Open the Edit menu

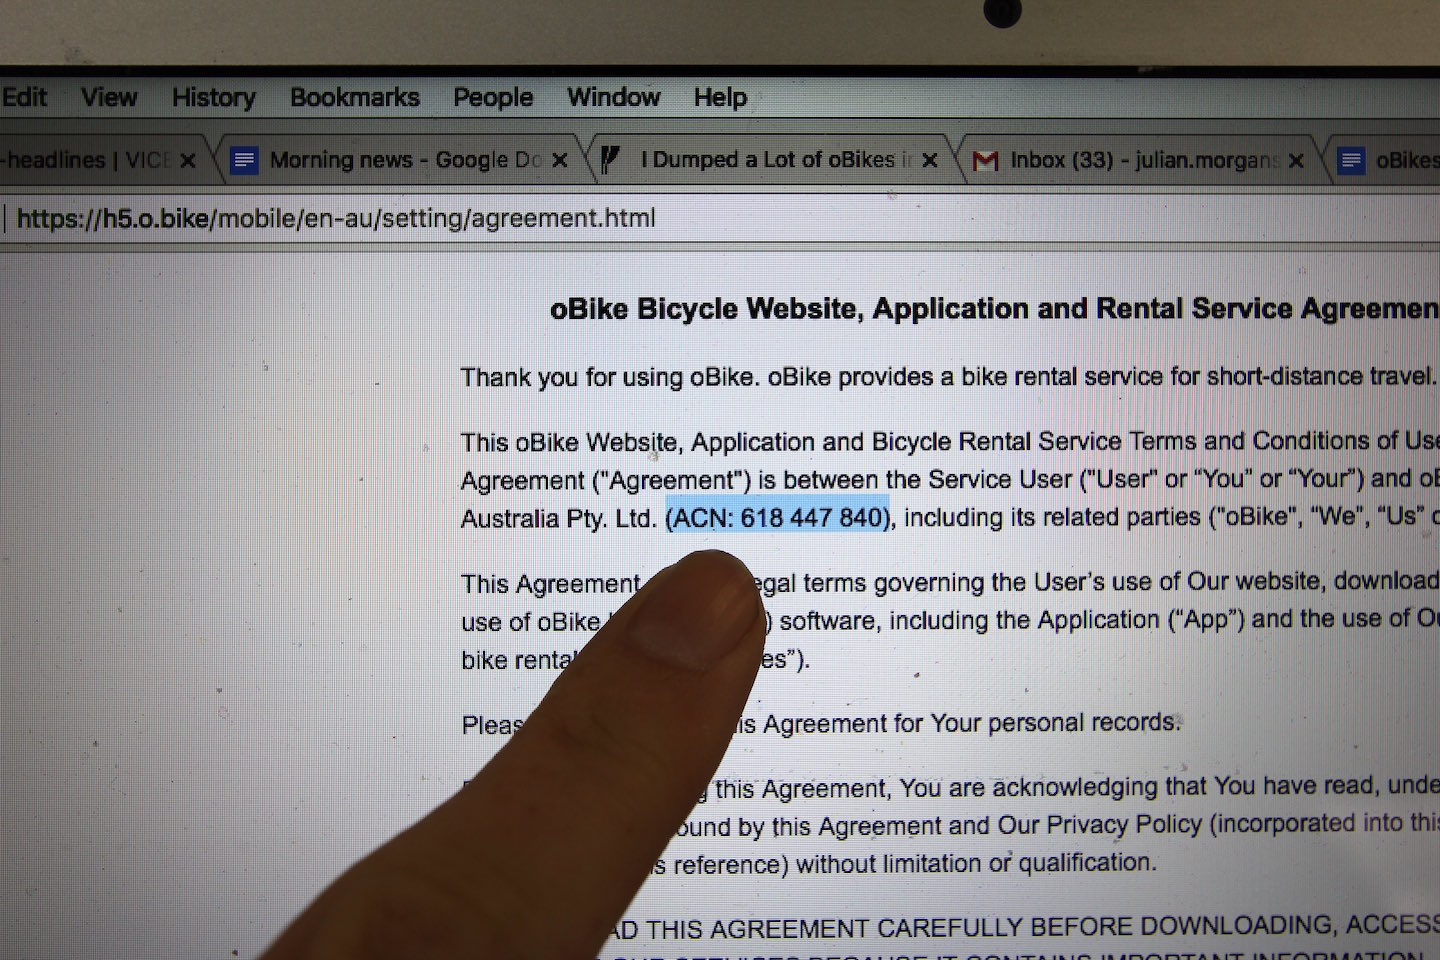point(24,97)
